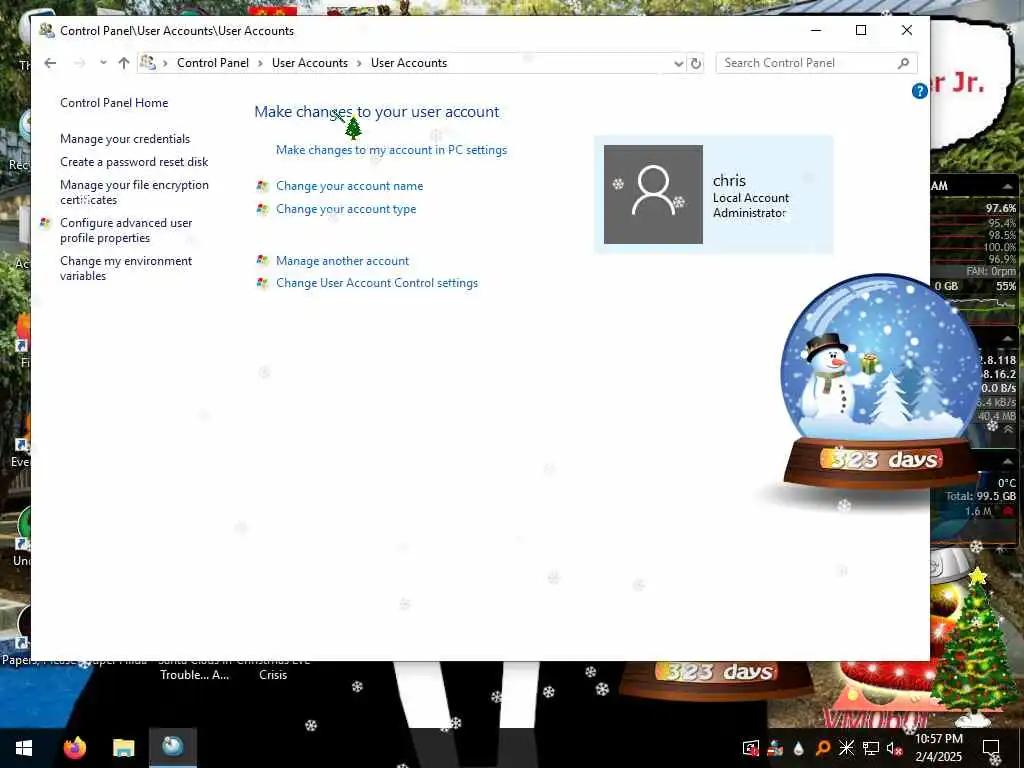
Task: Click the first system tray window icon
Action: [x=751, y=748]
